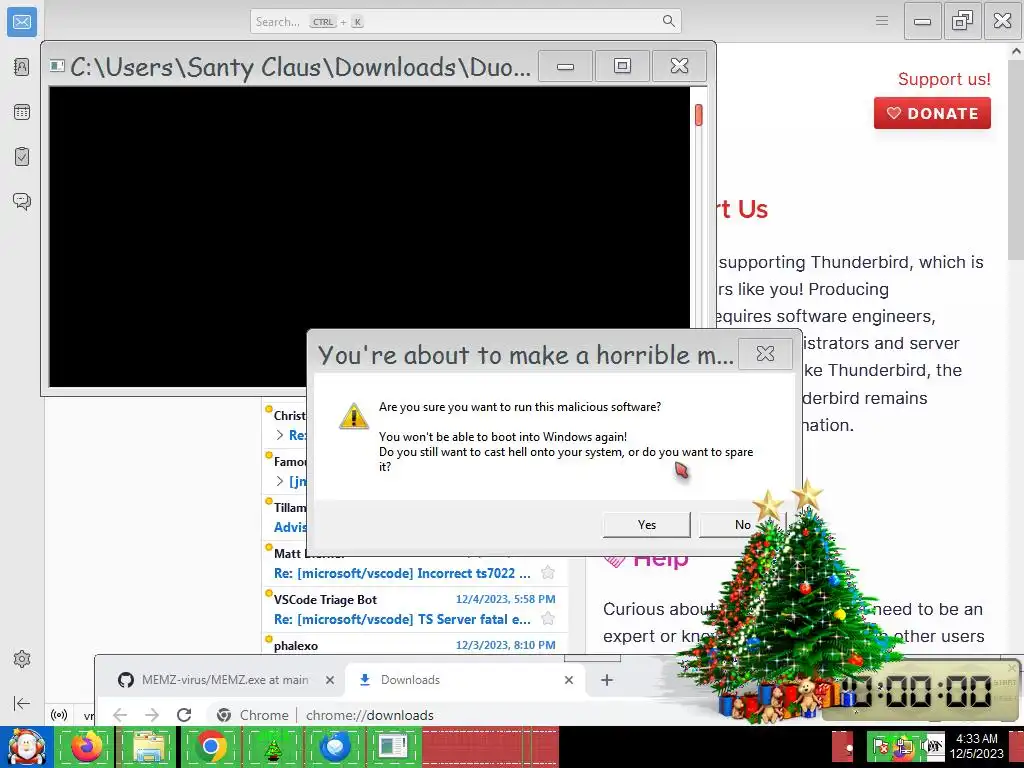Click the Chrome back arrow
The height and width of the screenshot is (768, 1024).
tap(120, 715)
